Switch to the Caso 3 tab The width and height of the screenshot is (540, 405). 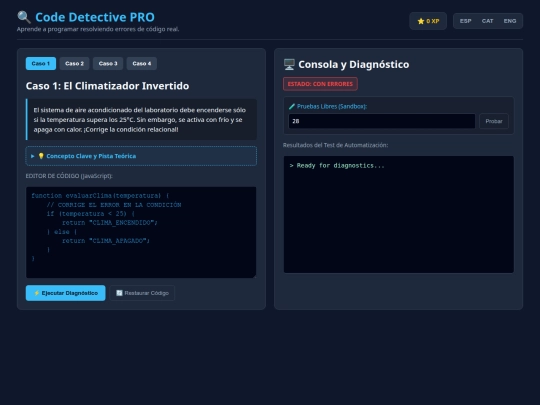click(108, 64)
